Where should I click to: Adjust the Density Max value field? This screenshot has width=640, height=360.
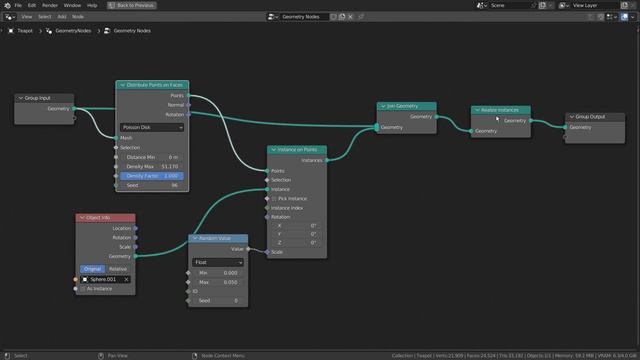click(151, 167)
